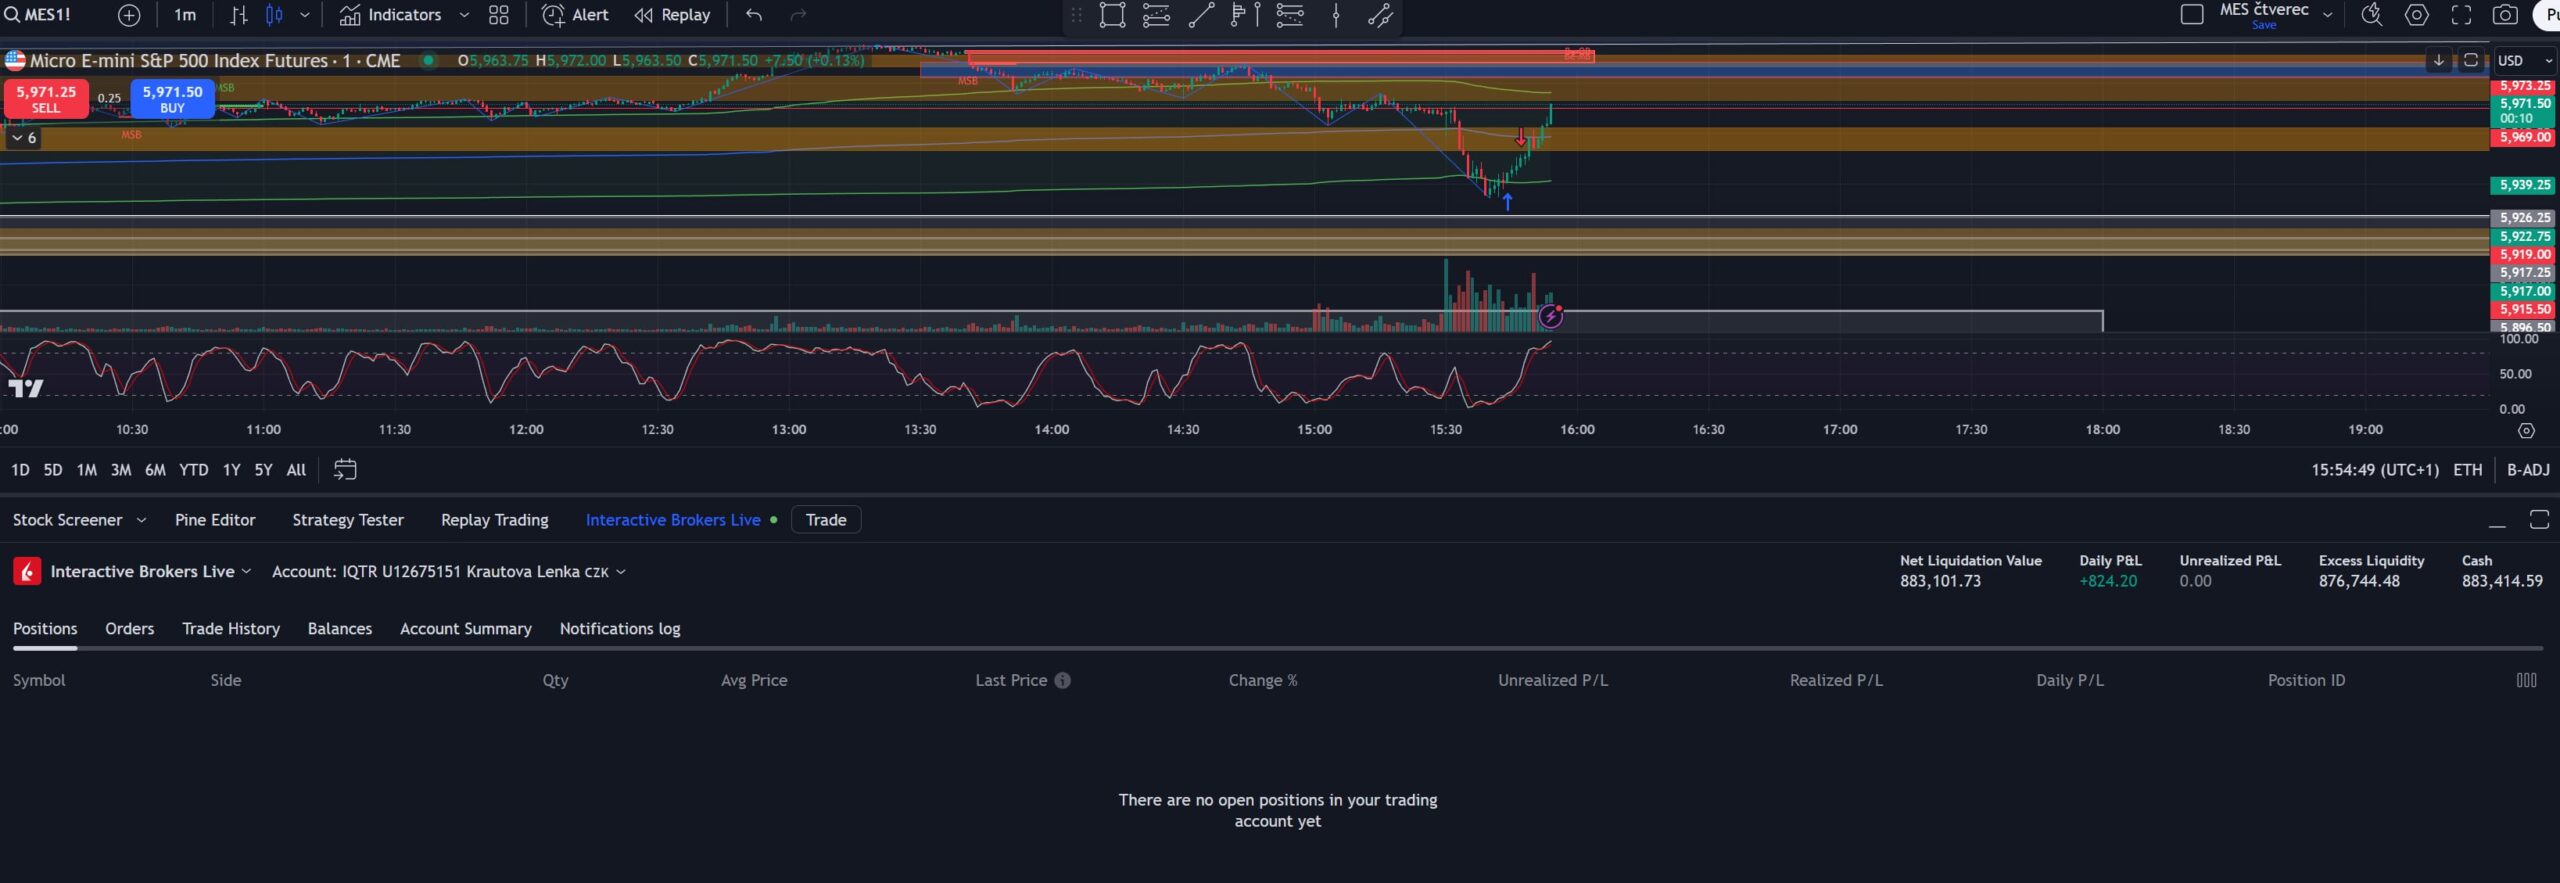
Task: Toggle maximize chart pane icon
Action: coord(2470,60)
